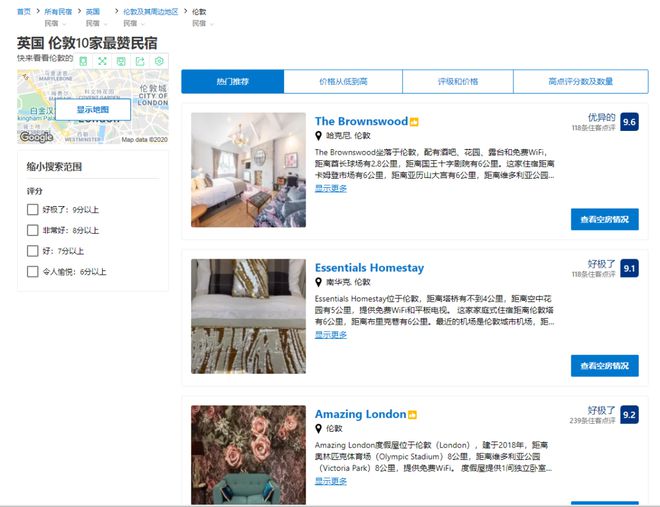
Task: Click 显示地图 button on the map
Action: tap(93, 109)
